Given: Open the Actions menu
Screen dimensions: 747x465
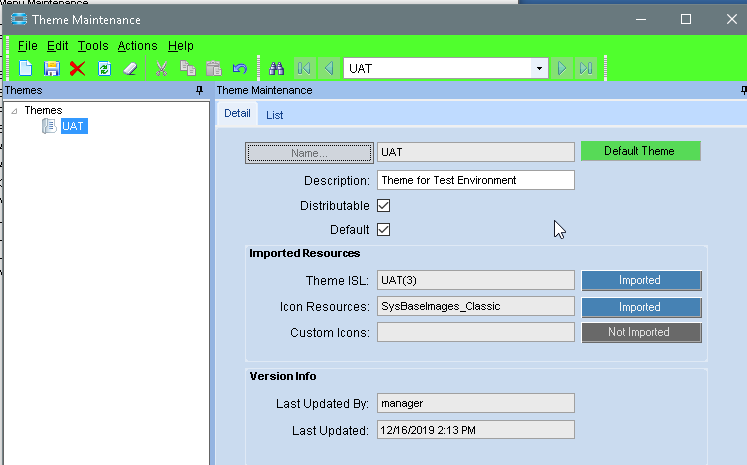Looking at the screenshot, I should (138, 46).
